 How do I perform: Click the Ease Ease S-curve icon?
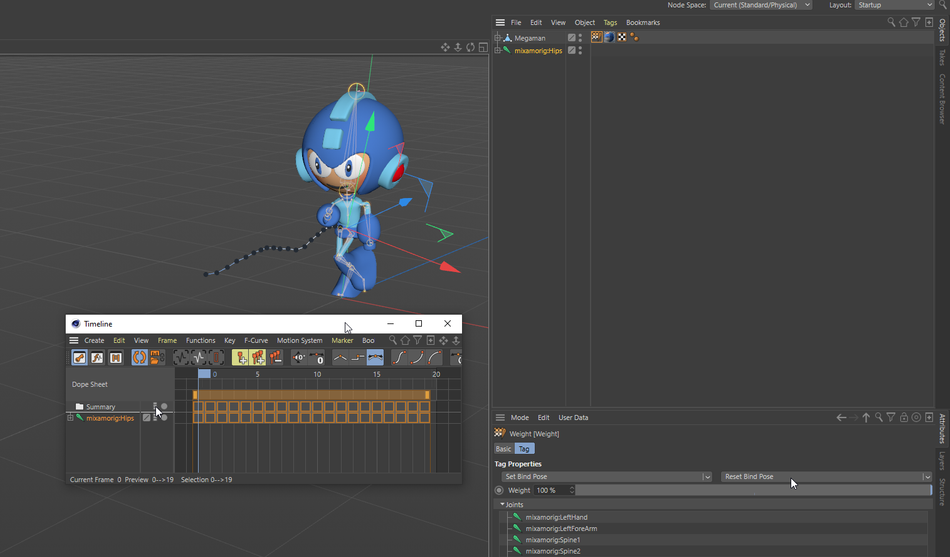click(x=399, y=358)
